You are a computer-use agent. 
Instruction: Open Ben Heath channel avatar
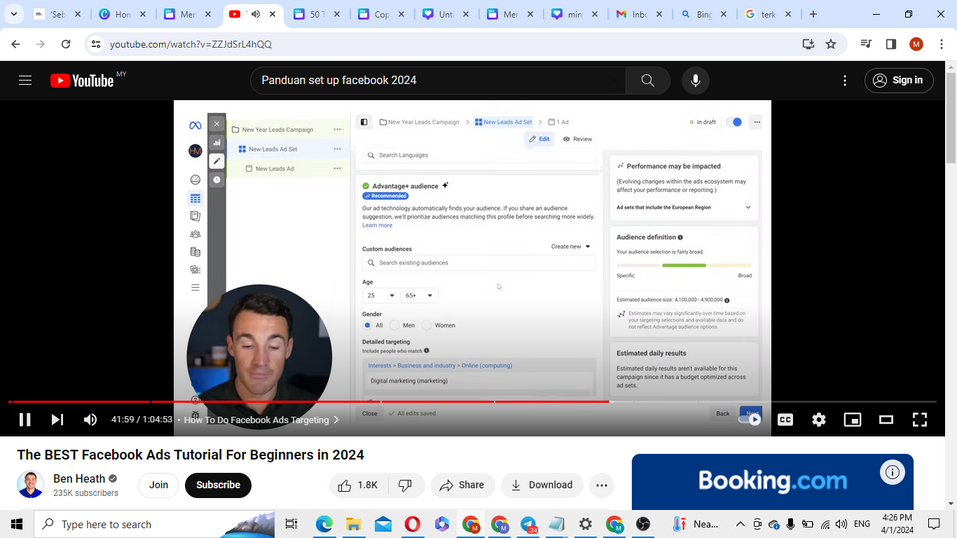[x=31, y=484]
